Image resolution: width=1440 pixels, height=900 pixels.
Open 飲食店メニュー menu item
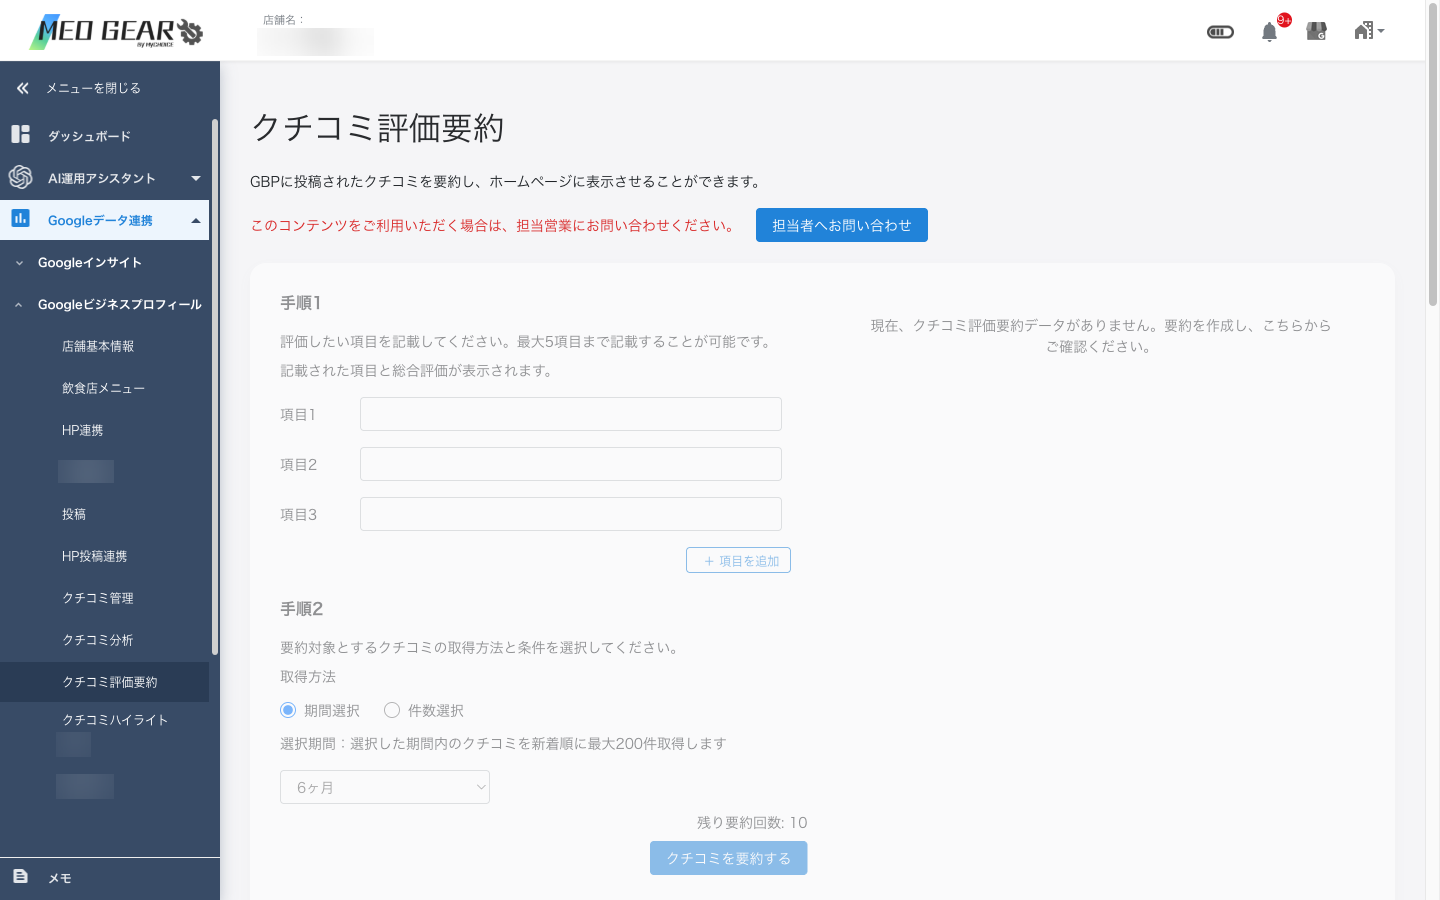[104, 388]
